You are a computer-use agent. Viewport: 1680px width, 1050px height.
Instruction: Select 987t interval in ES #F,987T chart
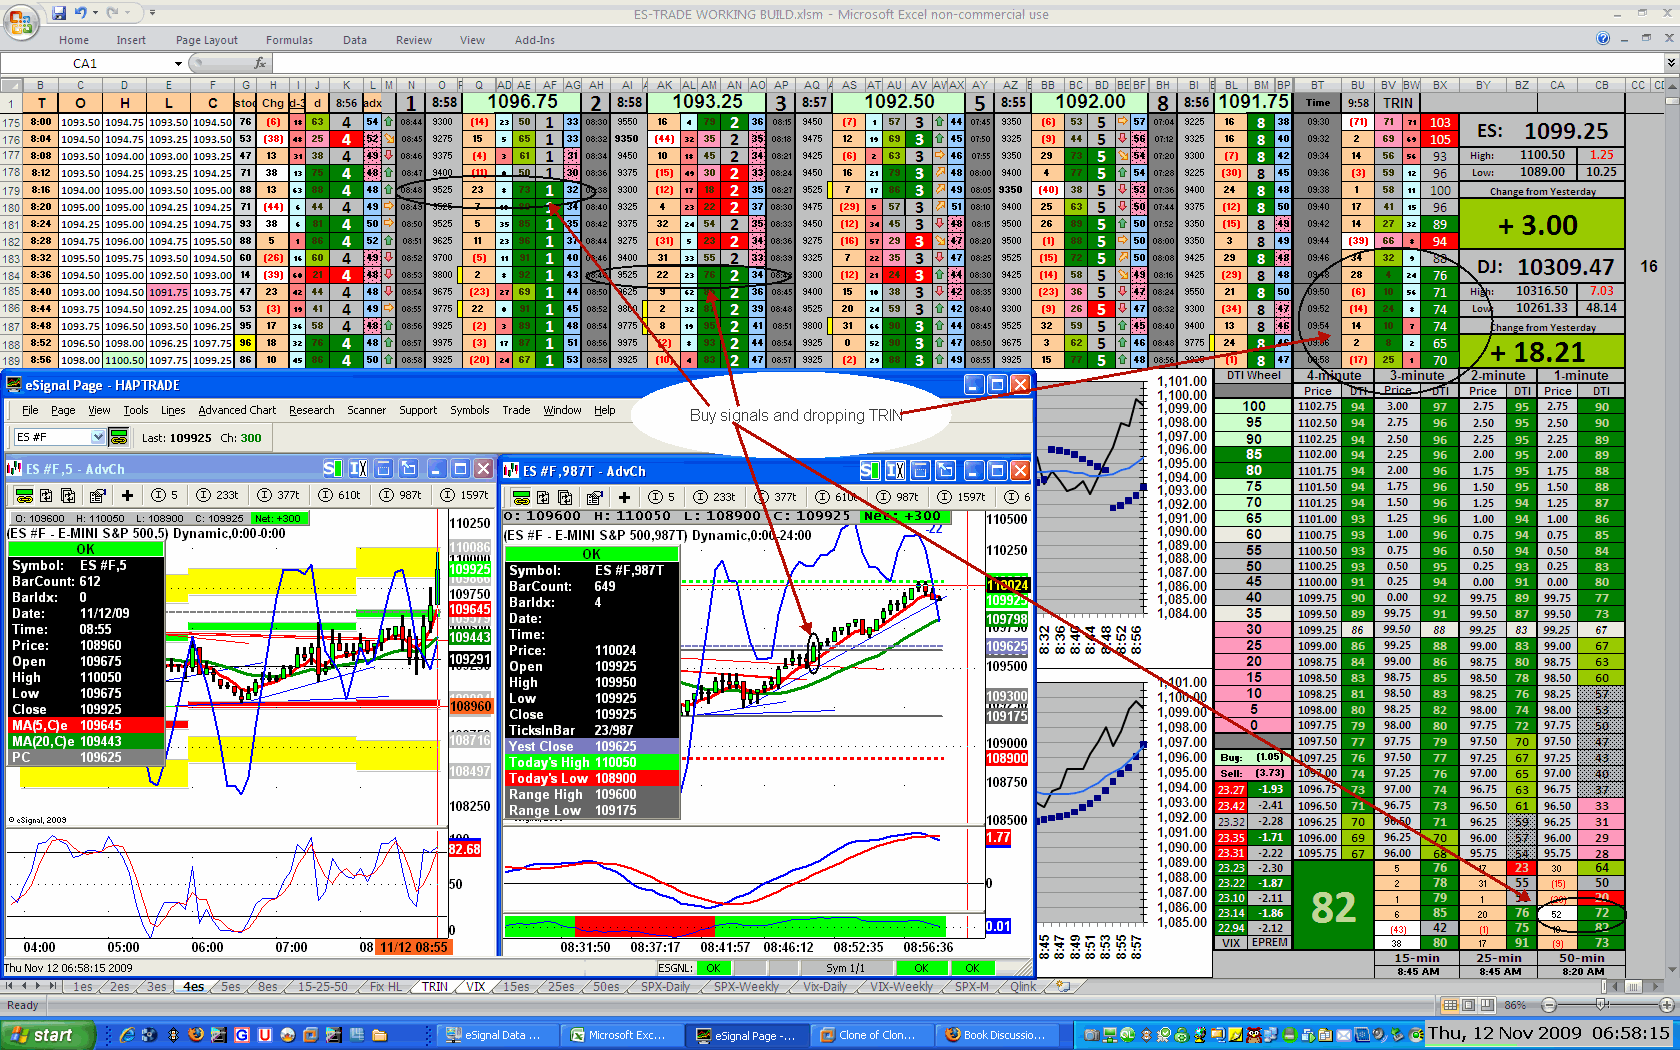[897, 497]
